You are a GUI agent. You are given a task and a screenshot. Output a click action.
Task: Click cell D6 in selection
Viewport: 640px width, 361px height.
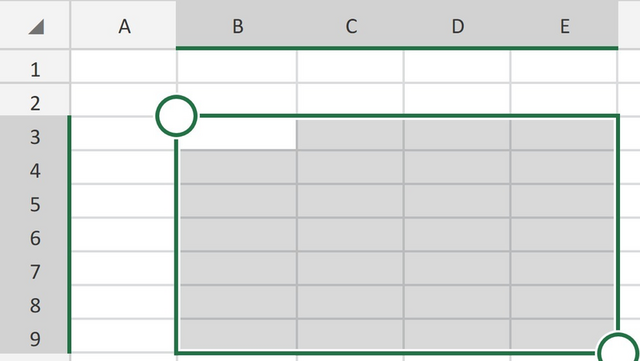(457, 234)
